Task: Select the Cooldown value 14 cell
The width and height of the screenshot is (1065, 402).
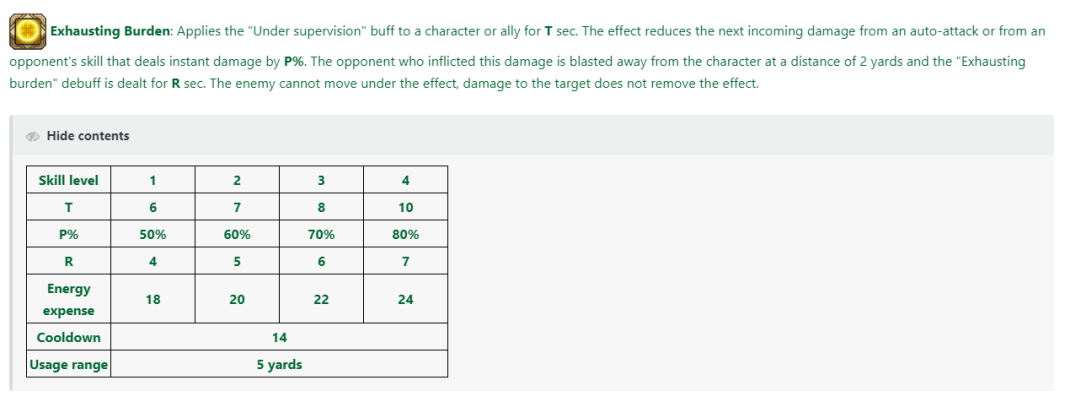Action: point(279,337)
